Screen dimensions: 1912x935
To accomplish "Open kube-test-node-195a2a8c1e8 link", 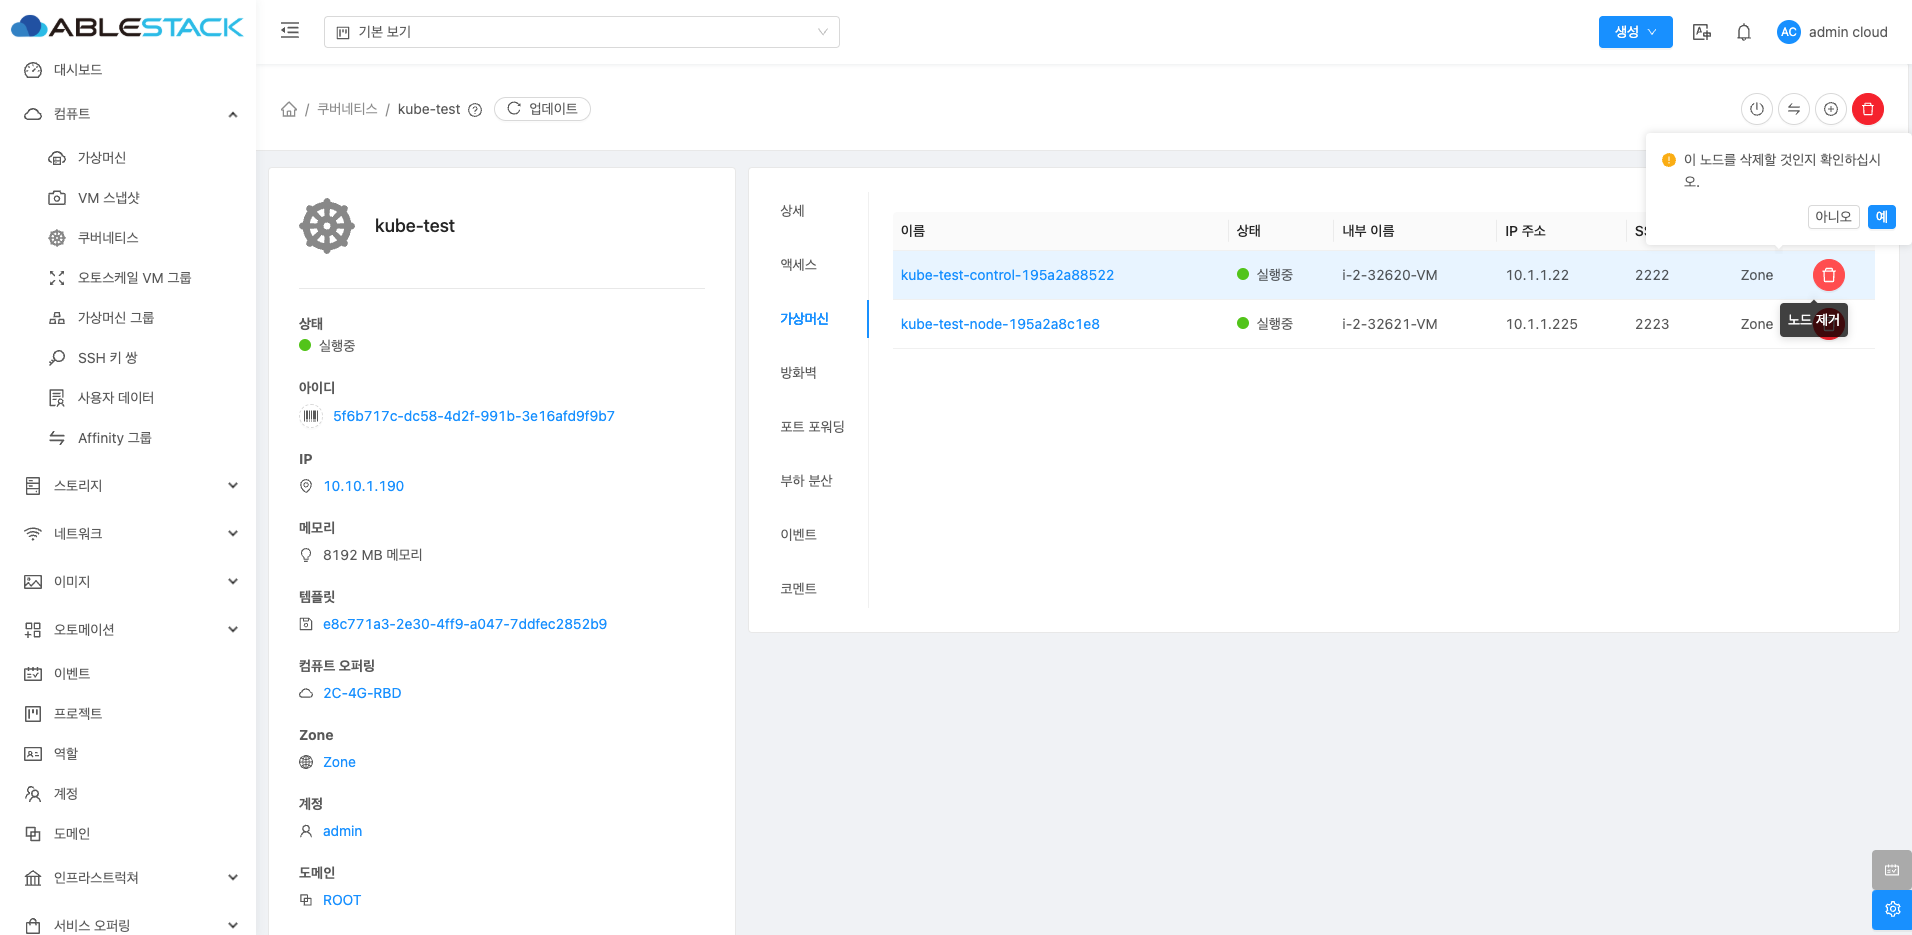I will [x=1000, y=324].
